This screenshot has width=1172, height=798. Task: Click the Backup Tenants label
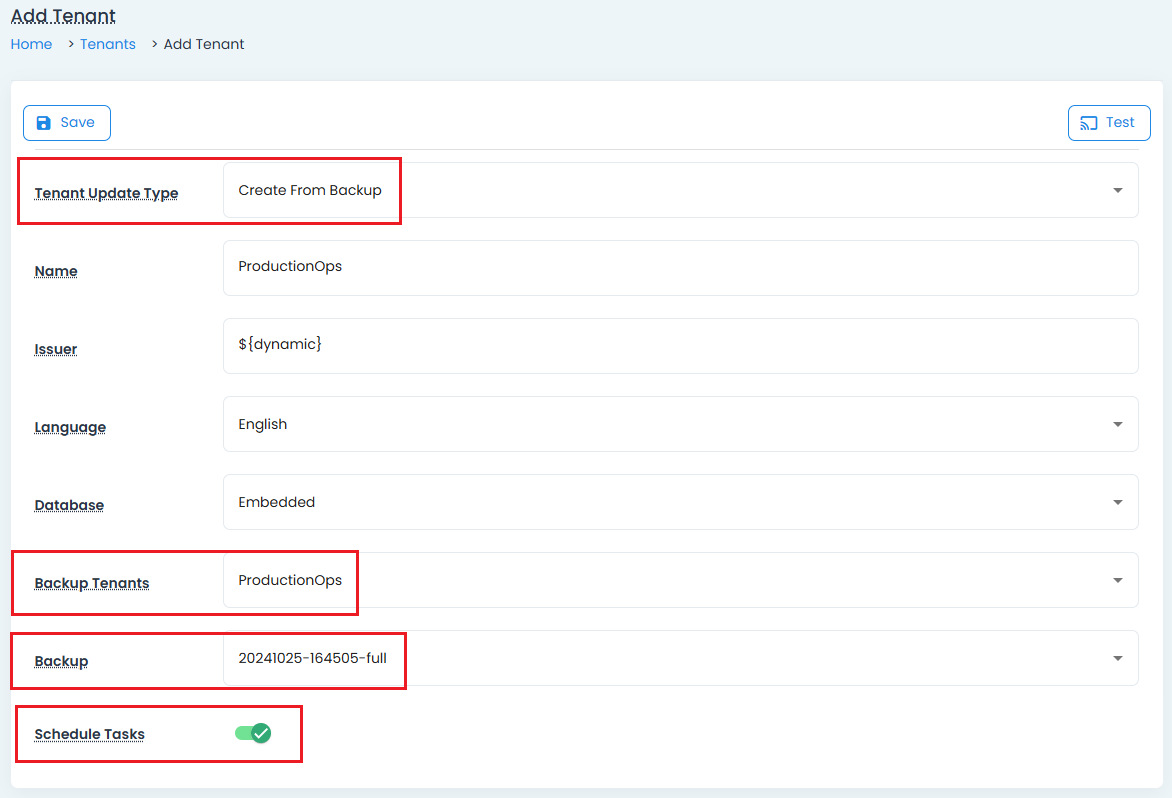[92, 583]
